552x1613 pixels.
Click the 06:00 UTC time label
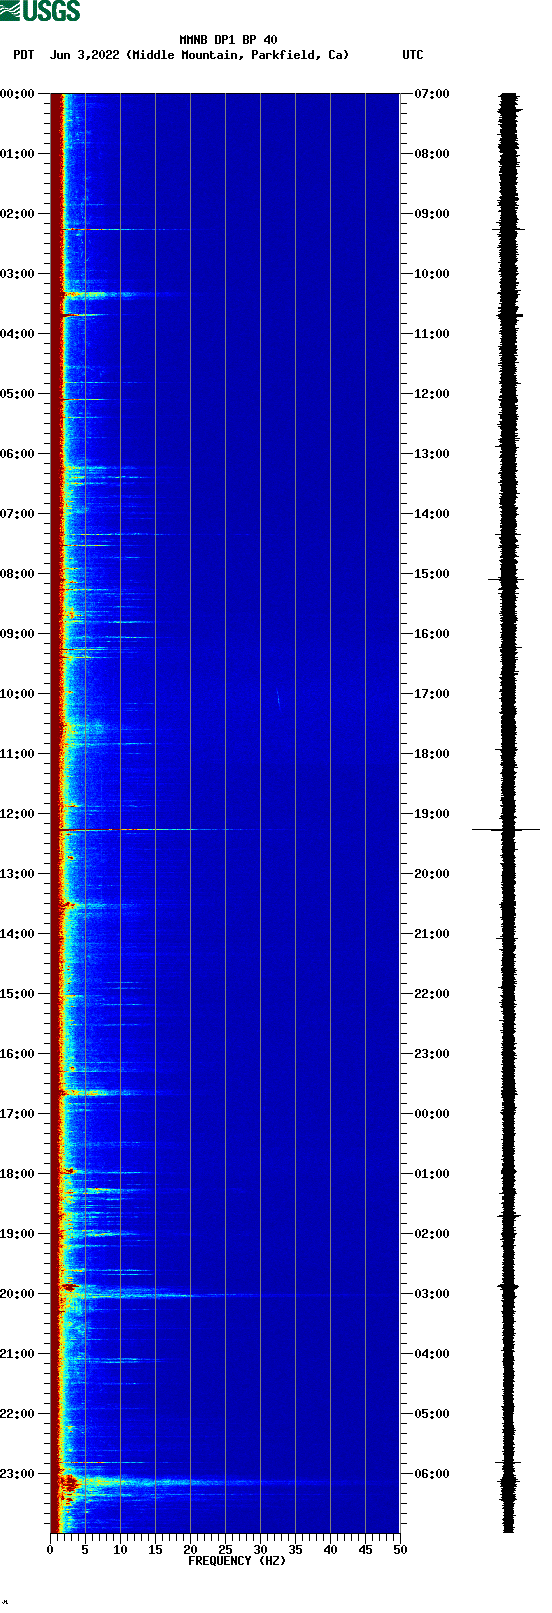coord(432,1474)
